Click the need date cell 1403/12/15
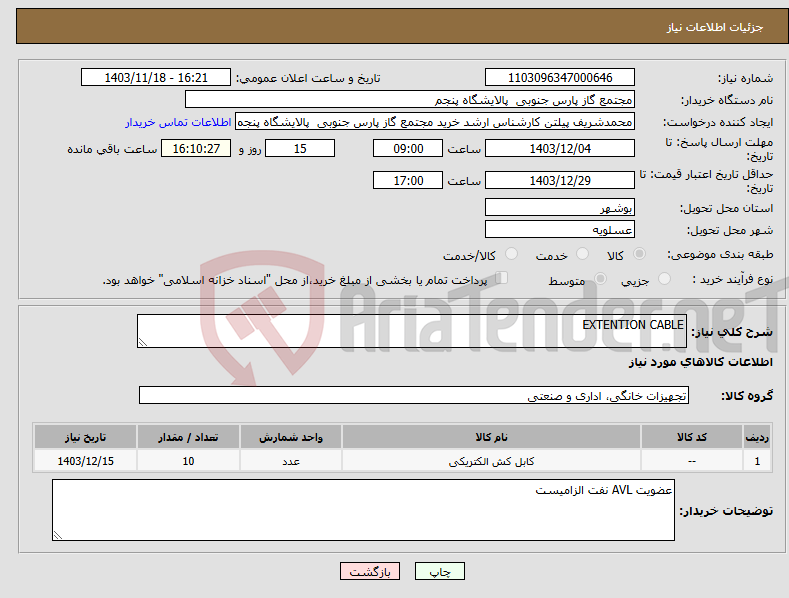Screen dimensions: 789x598 86,461
